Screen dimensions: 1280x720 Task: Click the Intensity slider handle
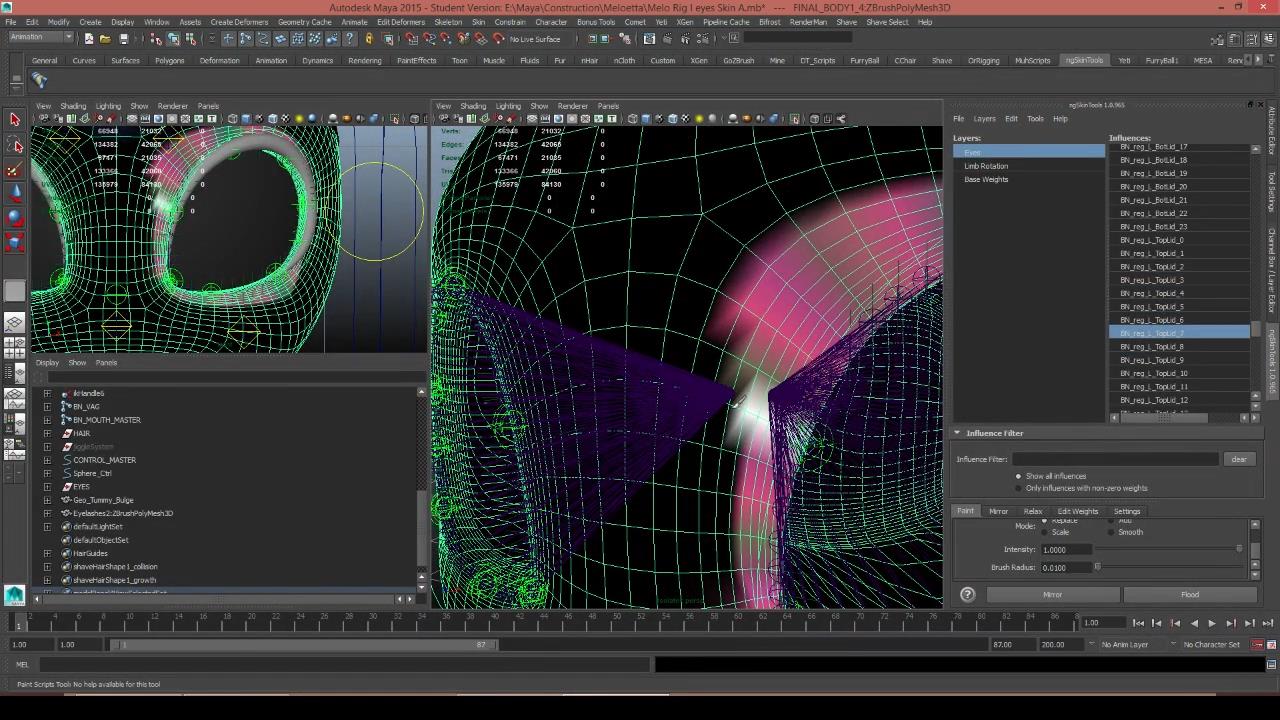pos(1239,549)
